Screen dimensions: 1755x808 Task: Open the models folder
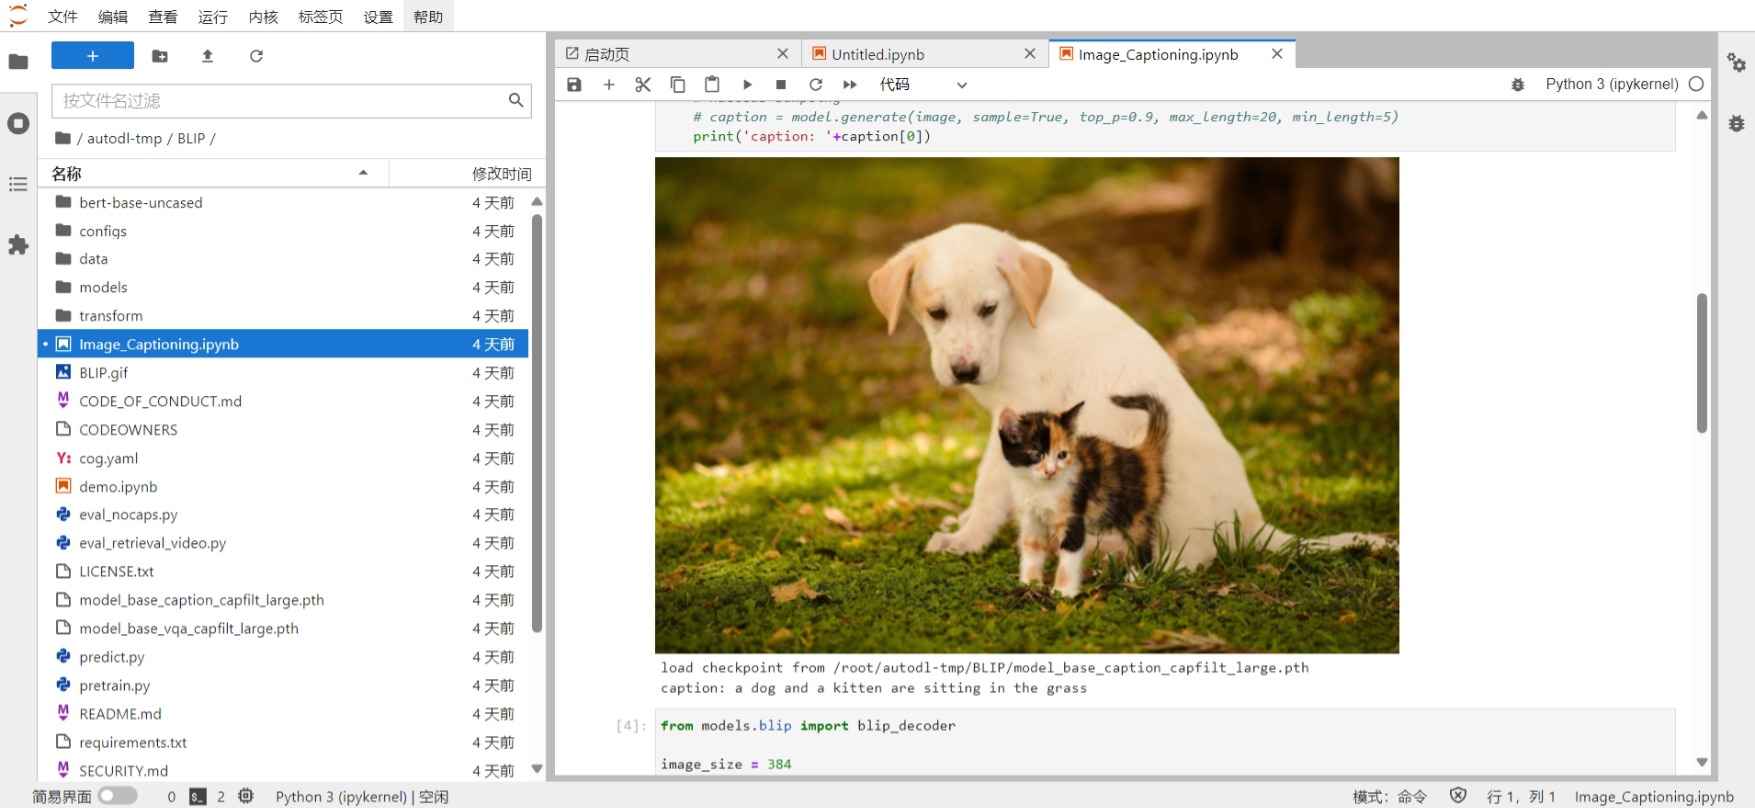(103, 287)
